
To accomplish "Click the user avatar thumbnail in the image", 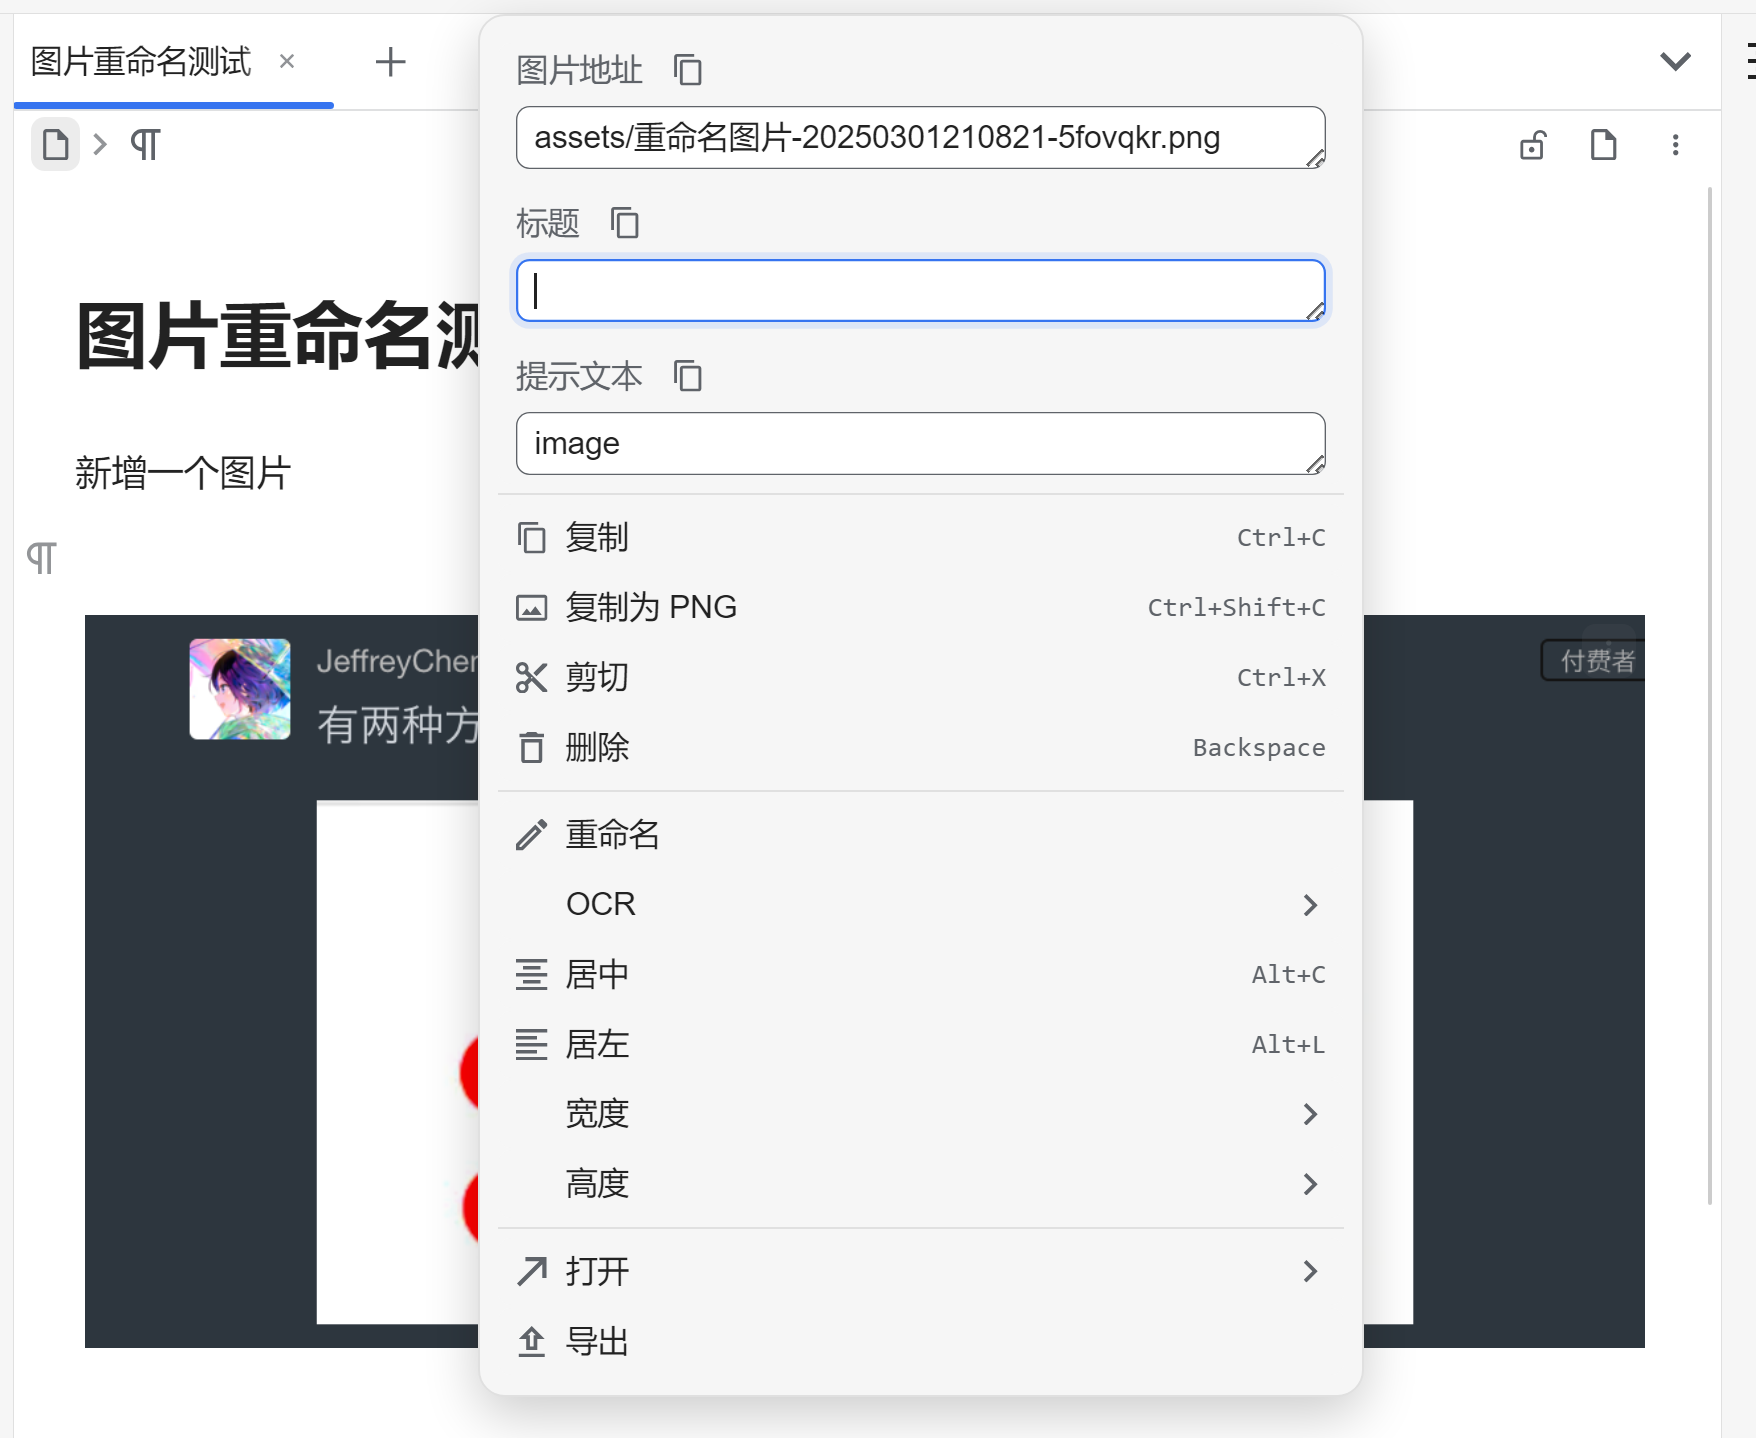I will [240, 689].
